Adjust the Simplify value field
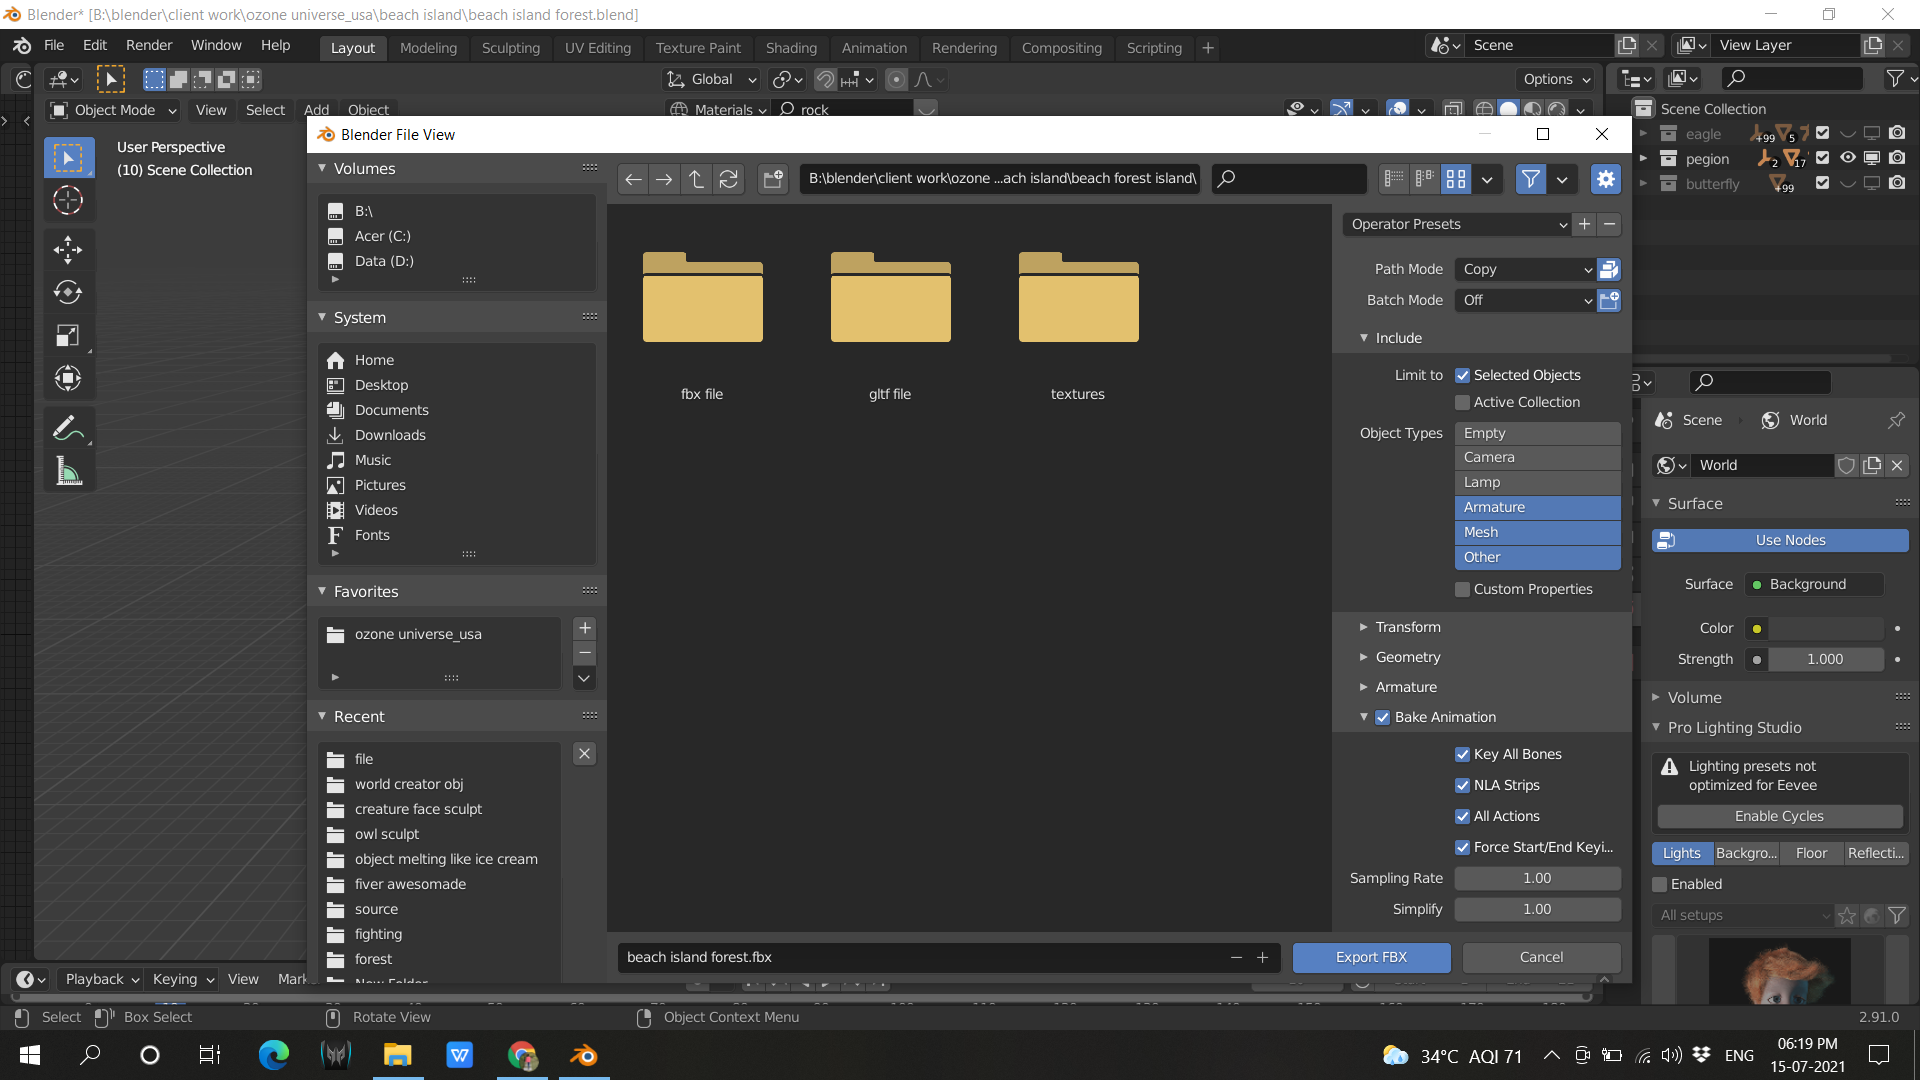Image resolution: width=1920 pixels, height=1080 pixels. [x=1537, y=909]
